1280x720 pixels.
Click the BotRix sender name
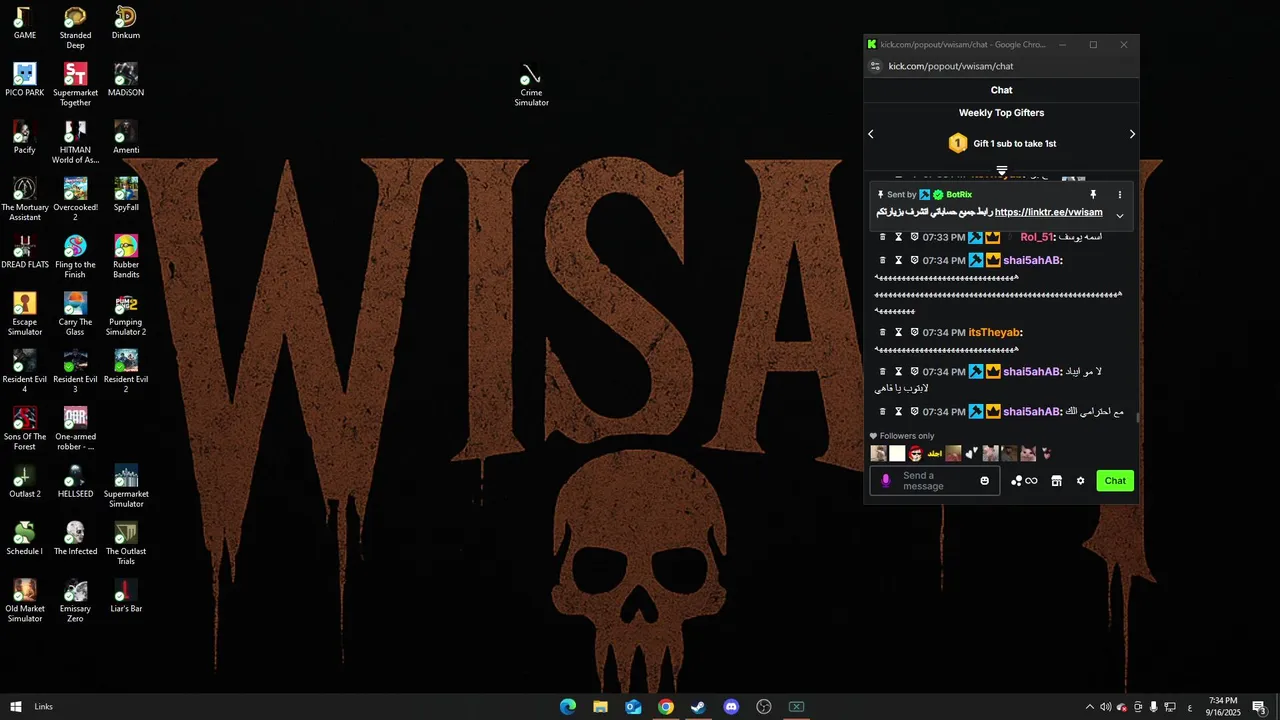point(959,195)
